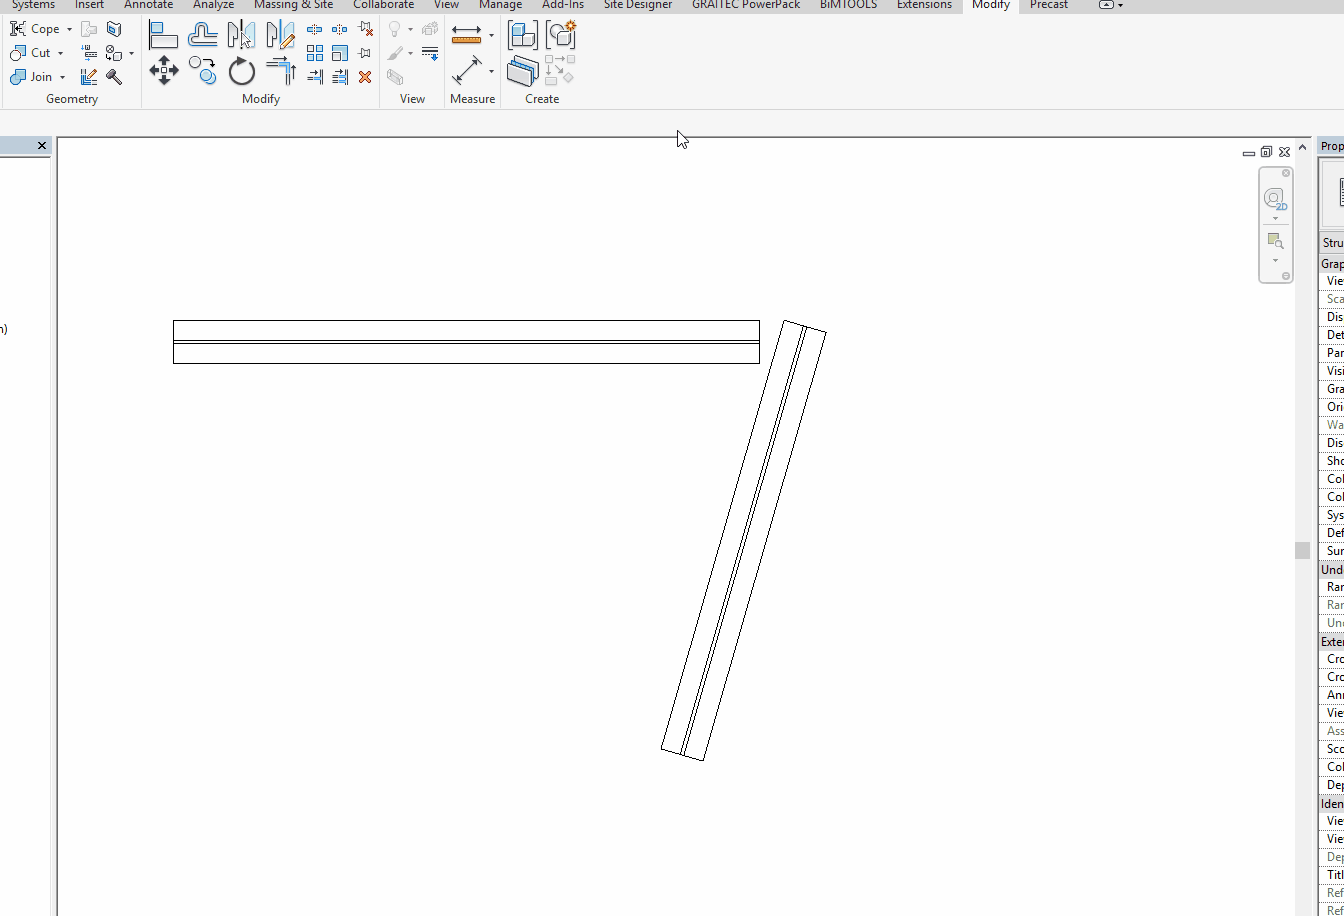The height and width of the screenshot is (916, 1344).
Task: Choose the Mirror - Pick Axis tool
Action: pyautogui.click(x=240, y=33)
